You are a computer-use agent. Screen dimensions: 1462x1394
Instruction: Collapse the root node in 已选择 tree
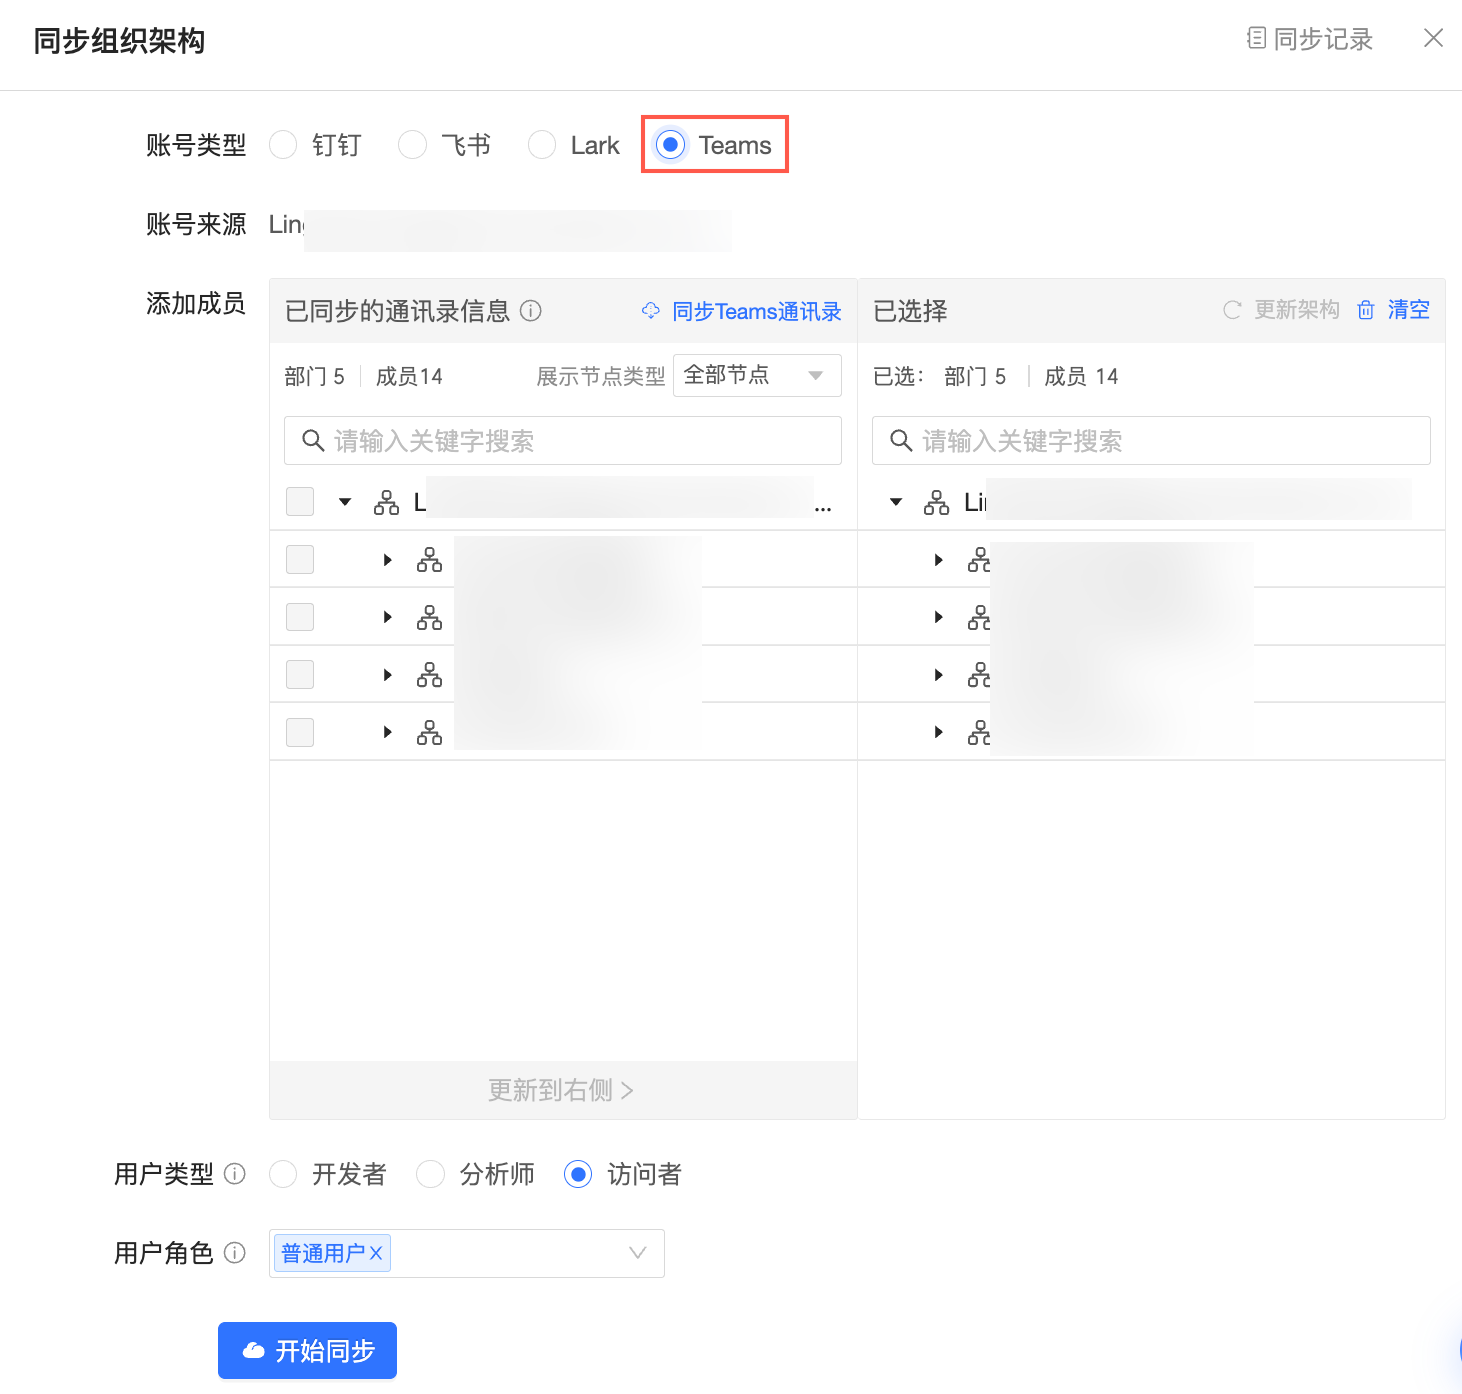point(896,502)
